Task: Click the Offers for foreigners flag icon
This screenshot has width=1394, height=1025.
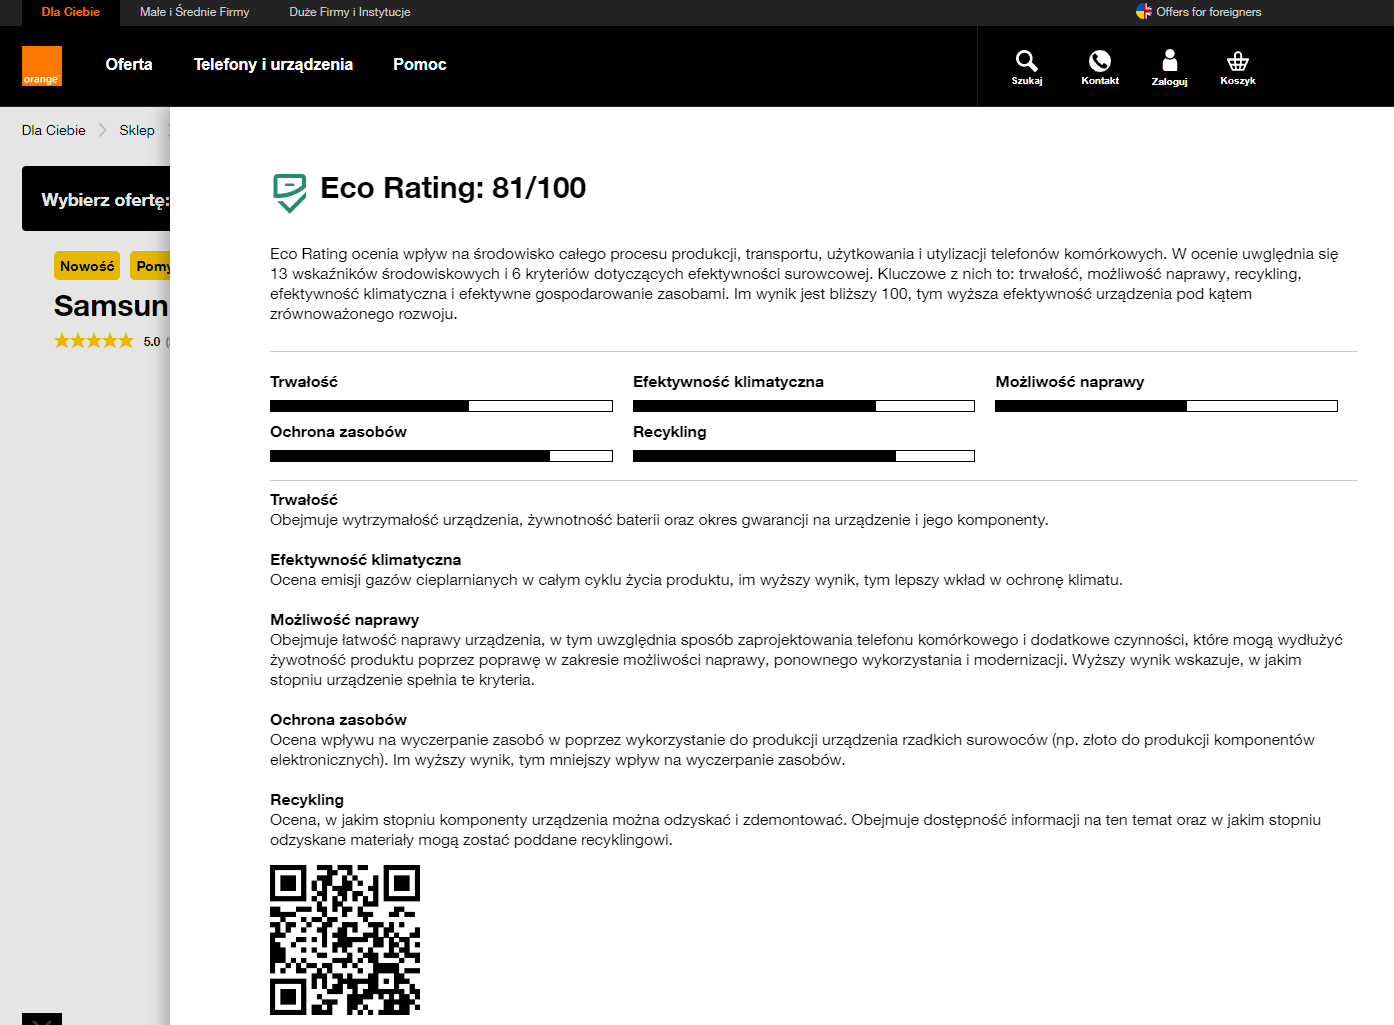Action: pos(1144,12)
